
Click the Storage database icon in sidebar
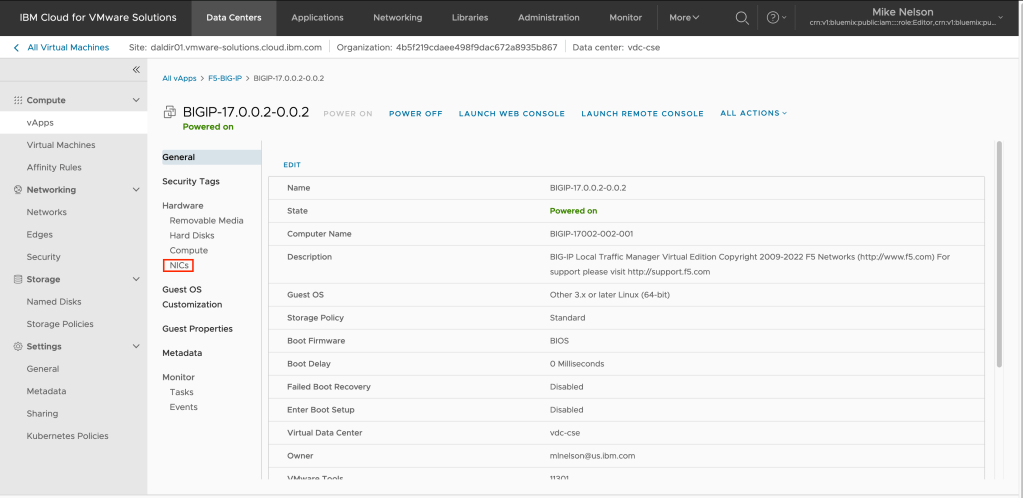17,279
